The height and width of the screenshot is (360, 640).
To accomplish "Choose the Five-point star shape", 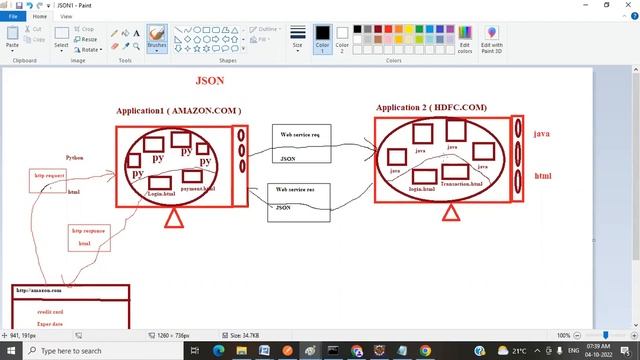I will pos(197,48).
